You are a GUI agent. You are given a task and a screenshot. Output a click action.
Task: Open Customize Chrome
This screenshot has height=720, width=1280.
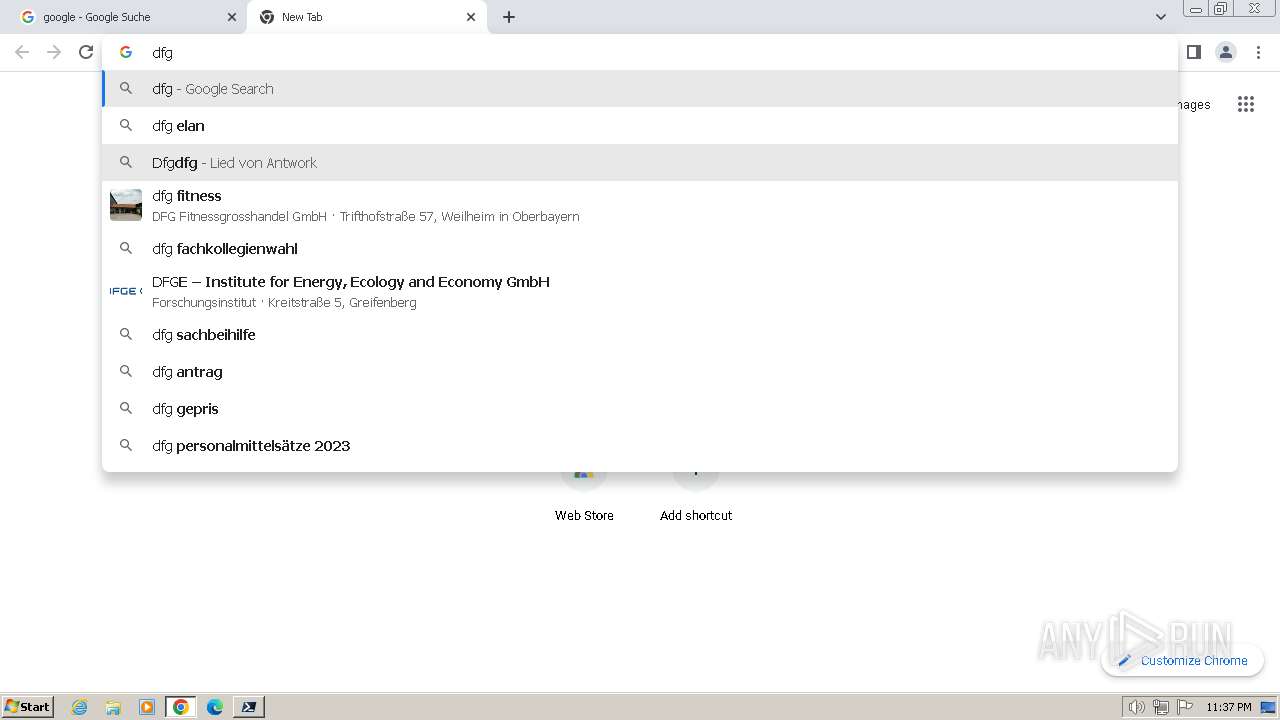click(x=1183, y=660)
